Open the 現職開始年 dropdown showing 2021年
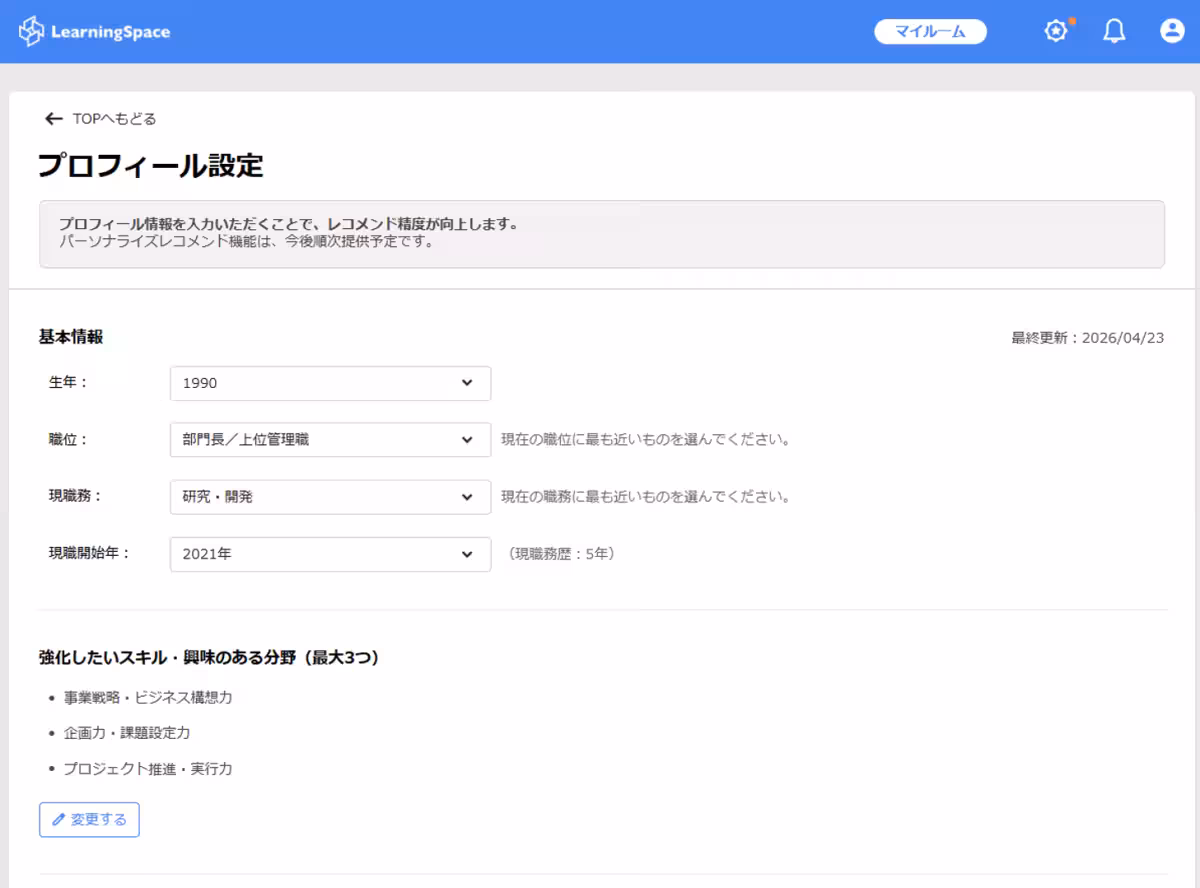 [x=331, y=554]
